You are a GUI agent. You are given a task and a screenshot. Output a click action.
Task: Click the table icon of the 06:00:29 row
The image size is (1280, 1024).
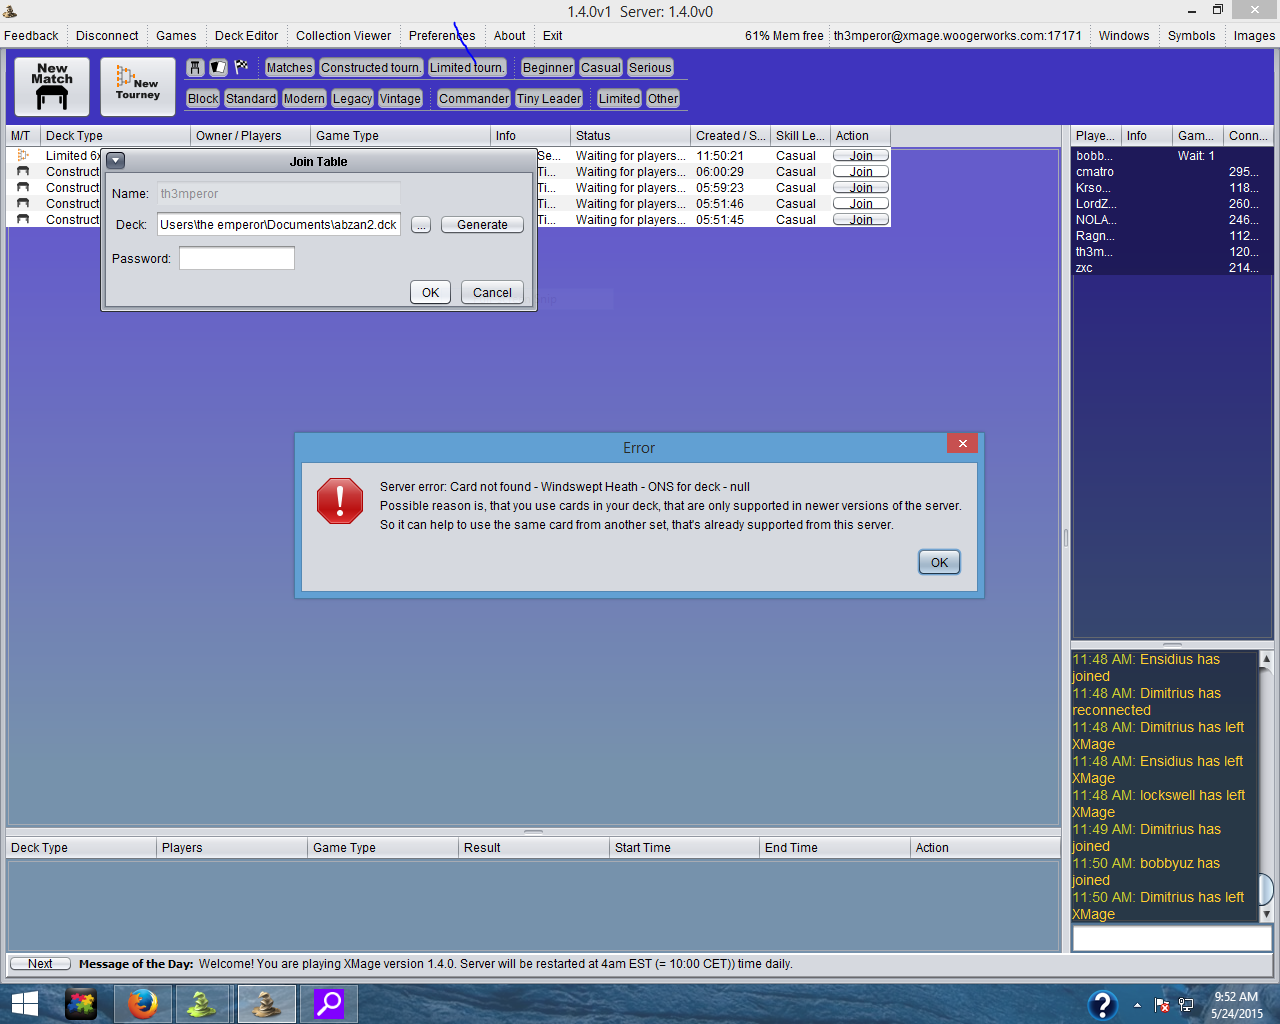coord(22,171)
